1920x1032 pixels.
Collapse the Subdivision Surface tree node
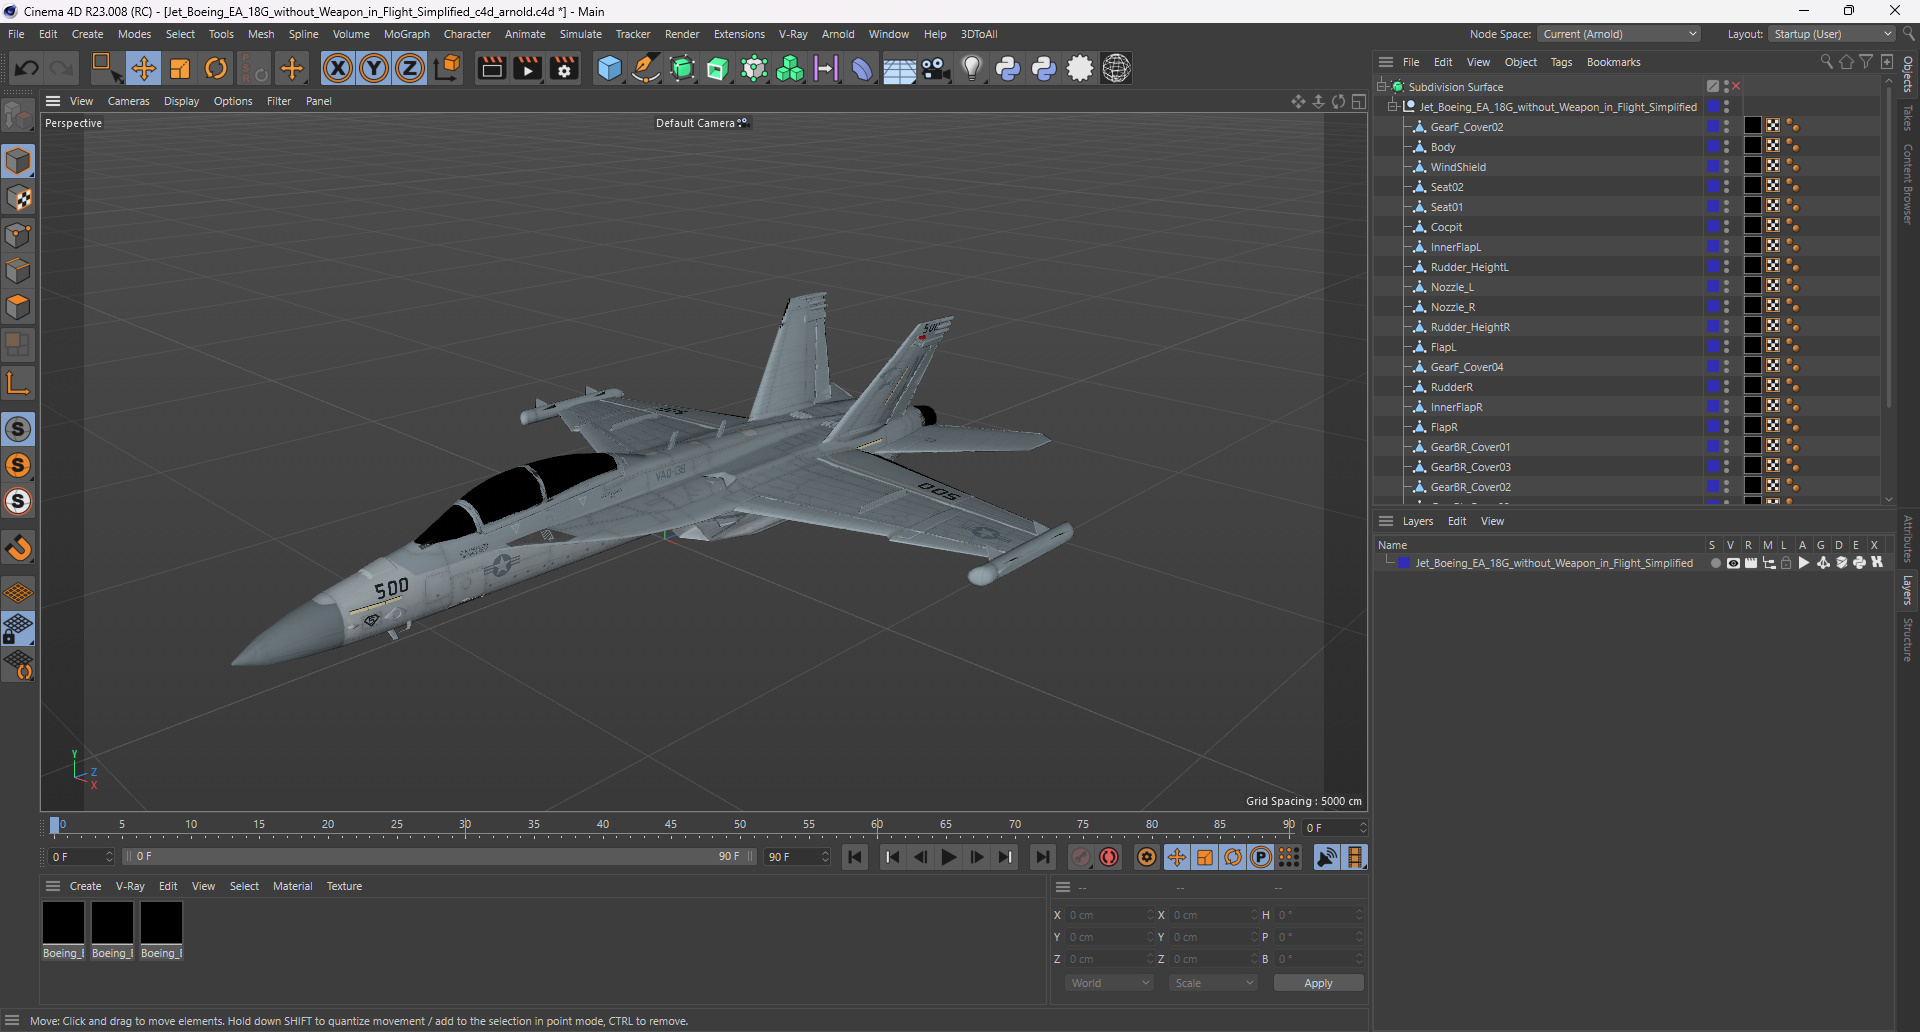1381,86
